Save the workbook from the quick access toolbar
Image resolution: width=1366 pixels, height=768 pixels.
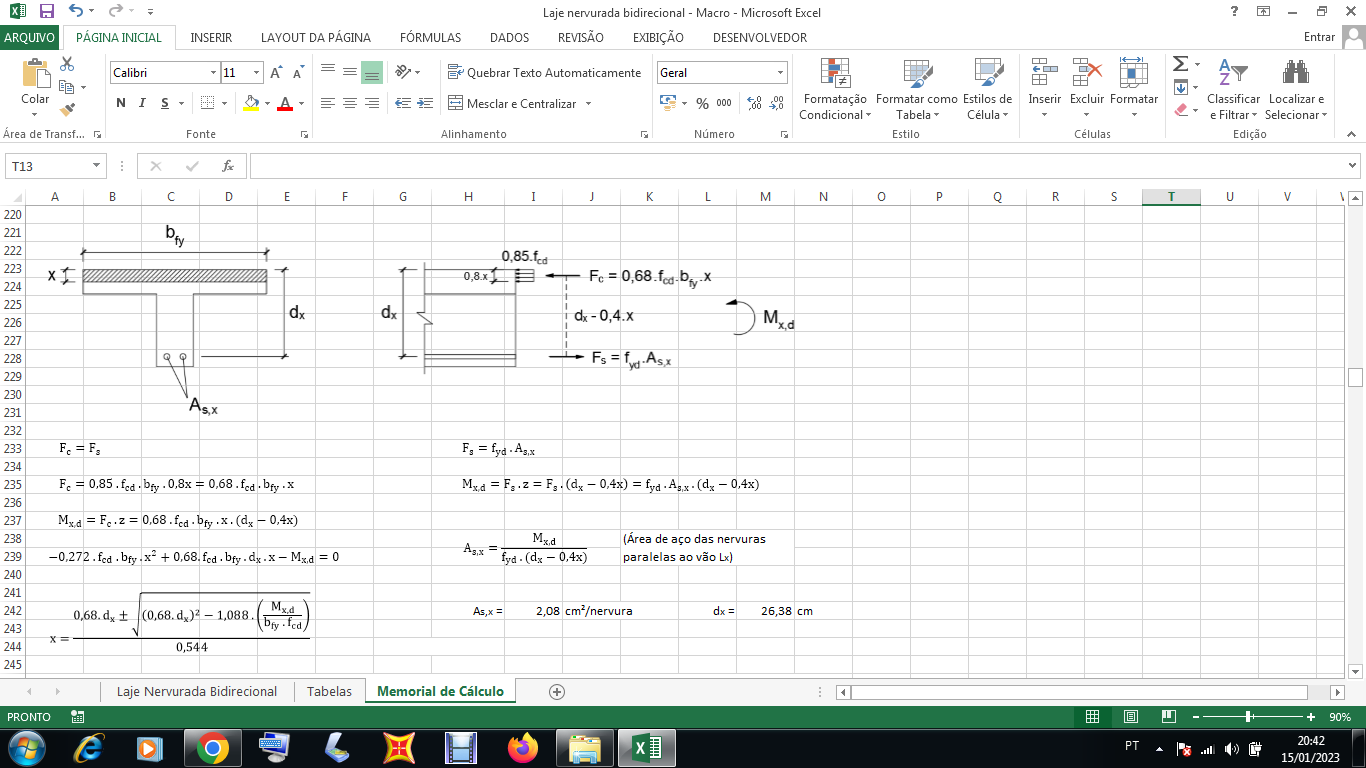point(47,11)
